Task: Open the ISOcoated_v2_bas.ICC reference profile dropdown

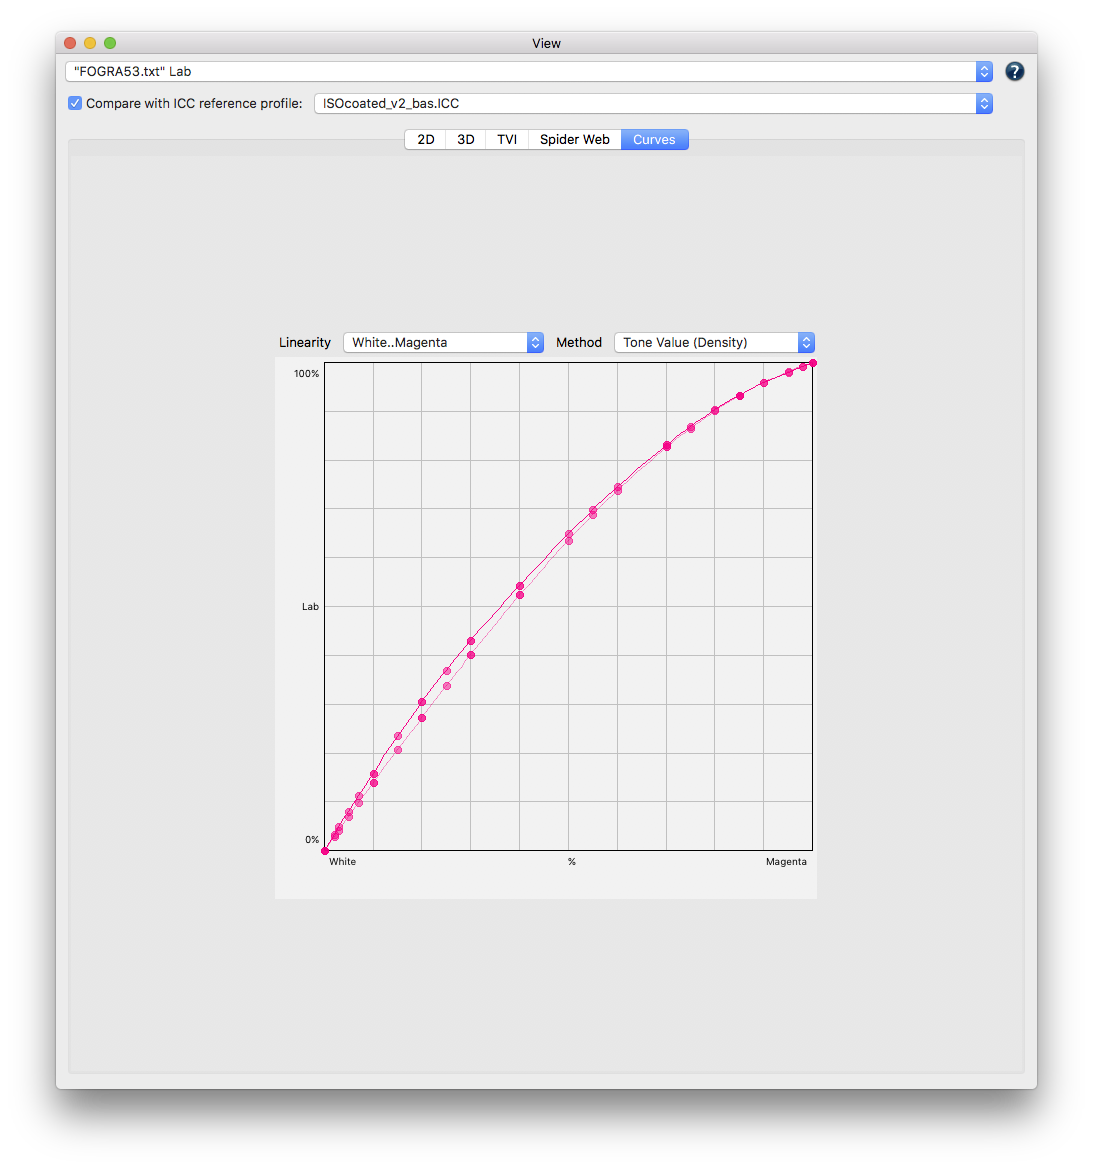Action: tap(653, 104)
